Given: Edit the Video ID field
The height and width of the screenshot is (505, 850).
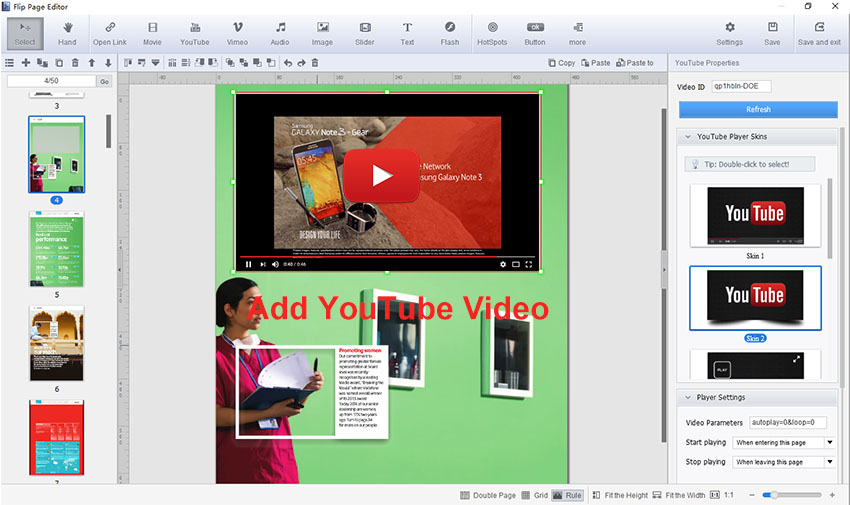Looking at the screenshot, I should click(x=741, y=86).
